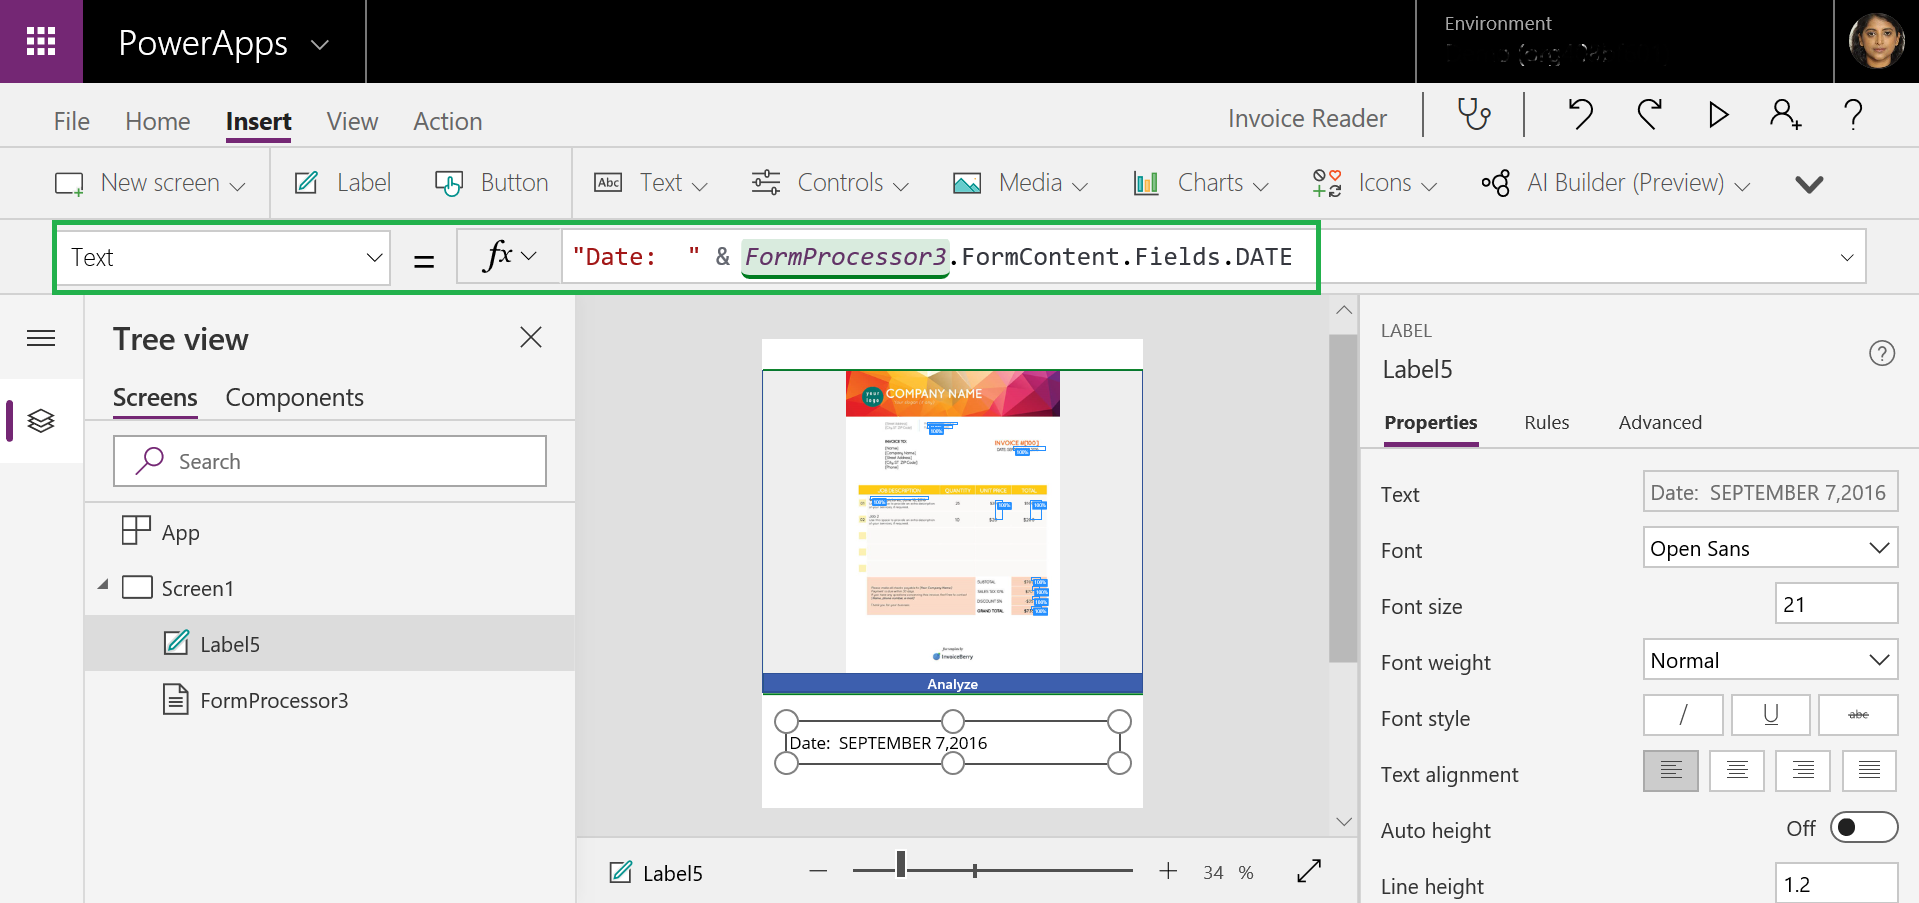Insert a Button control
Viewport: 1919px width, 903px height.
pyautogui.click(x=492, y=183)
